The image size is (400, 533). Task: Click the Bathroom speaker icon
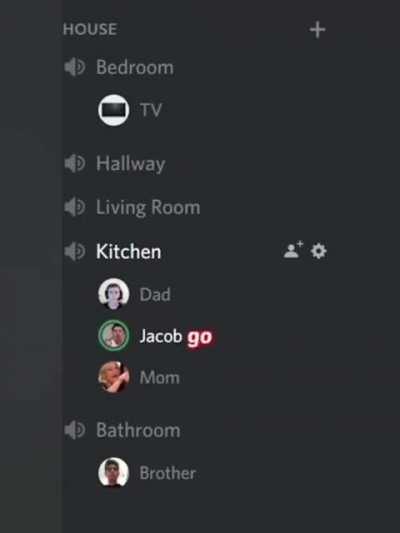pos(74,430)
